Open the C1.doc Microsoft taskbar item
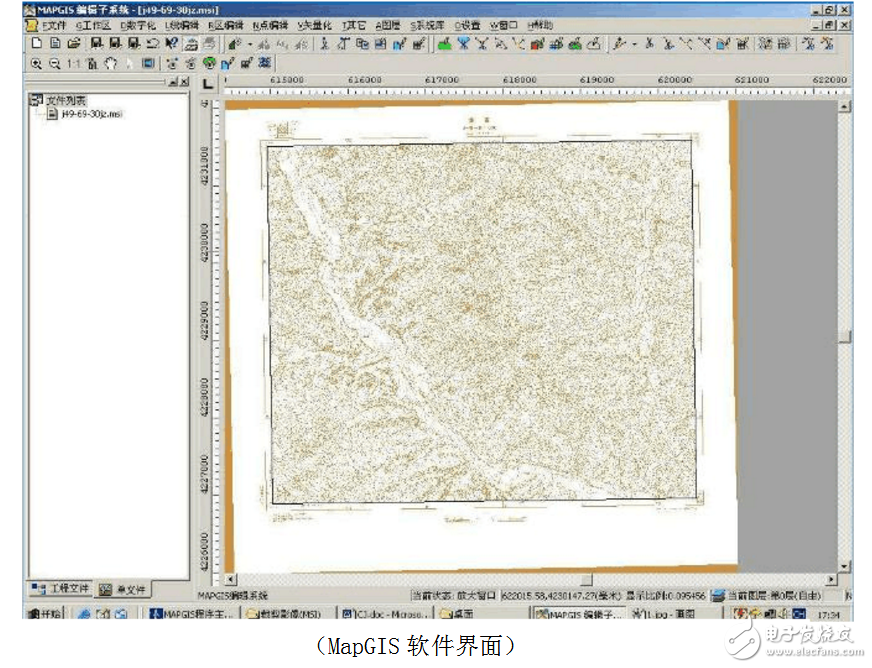The image size is (872, 668). point(385,613)
